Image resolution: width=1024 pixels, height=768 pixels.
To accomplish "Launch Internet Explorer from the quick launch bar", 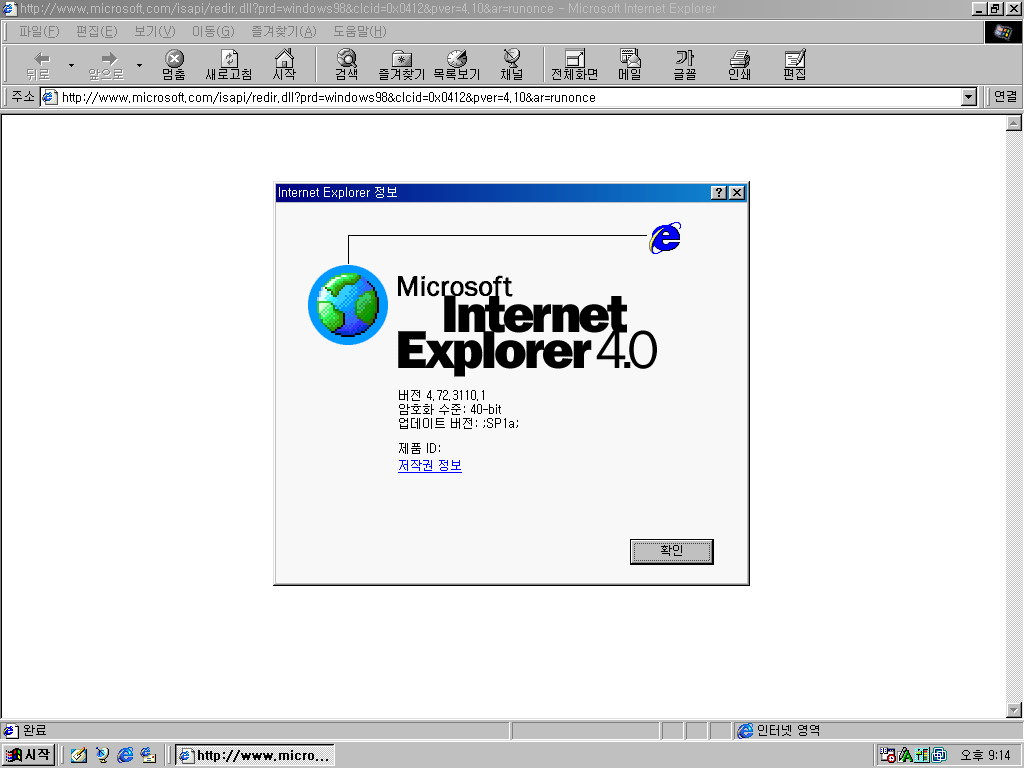I will (x=125, y=755).
